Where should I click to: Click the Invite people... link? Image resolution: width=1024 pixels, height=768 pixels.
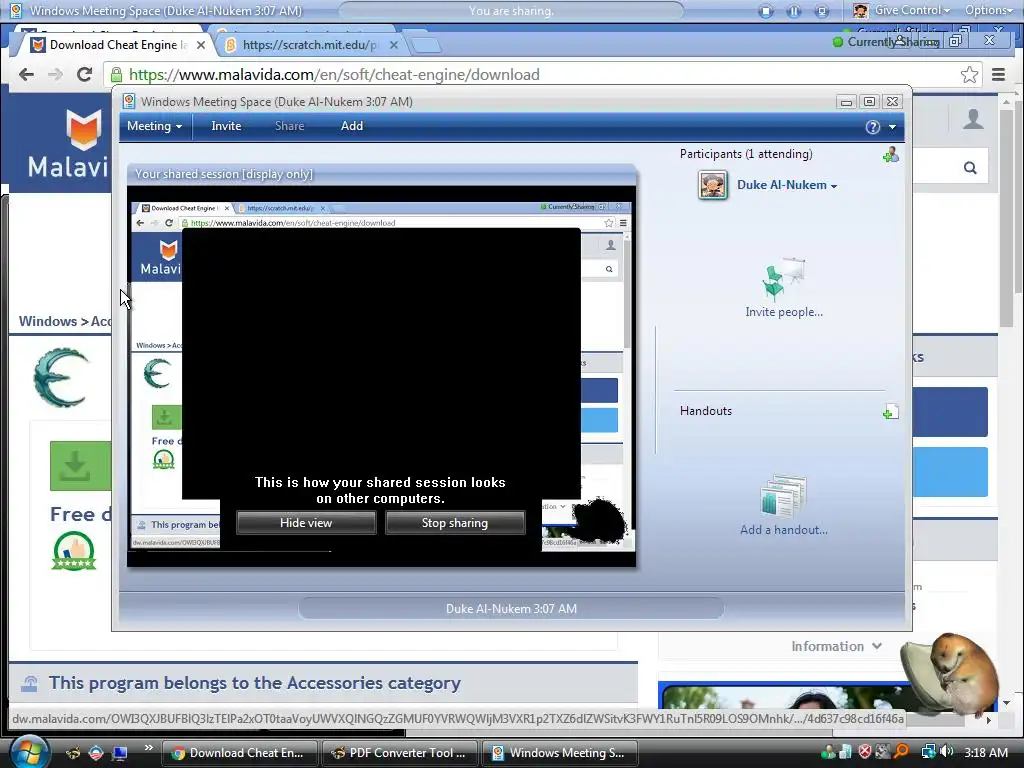pyautogui.click(x=784, y=312)
